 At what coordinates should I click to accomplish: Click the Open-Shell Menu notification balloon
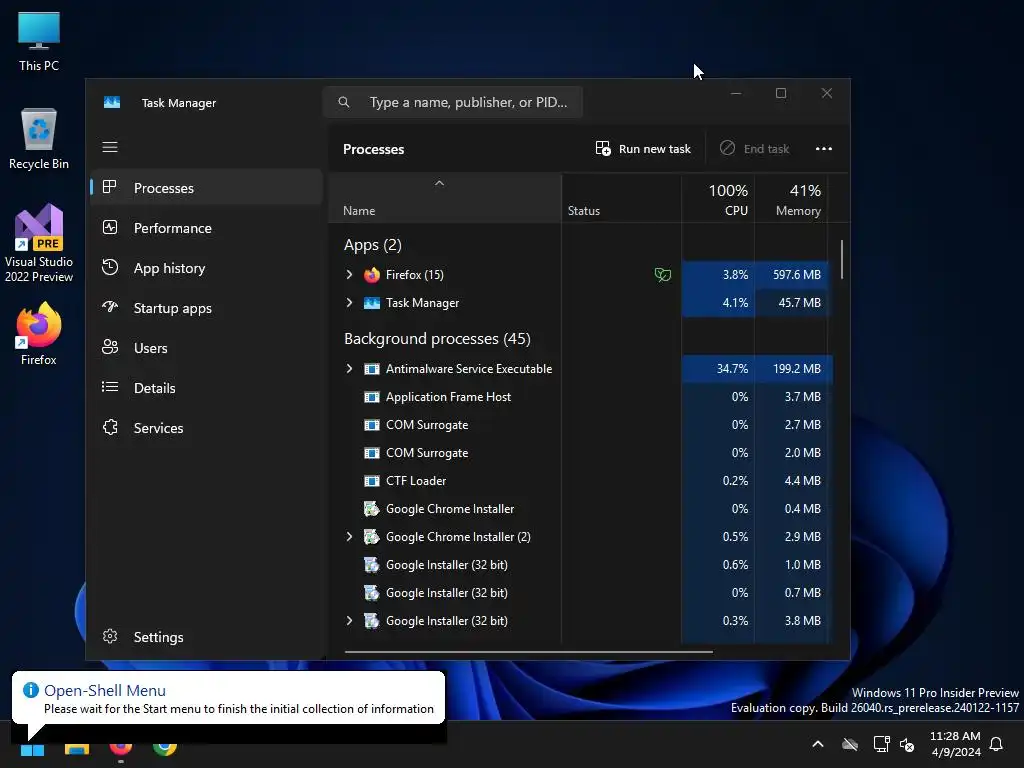229,699
